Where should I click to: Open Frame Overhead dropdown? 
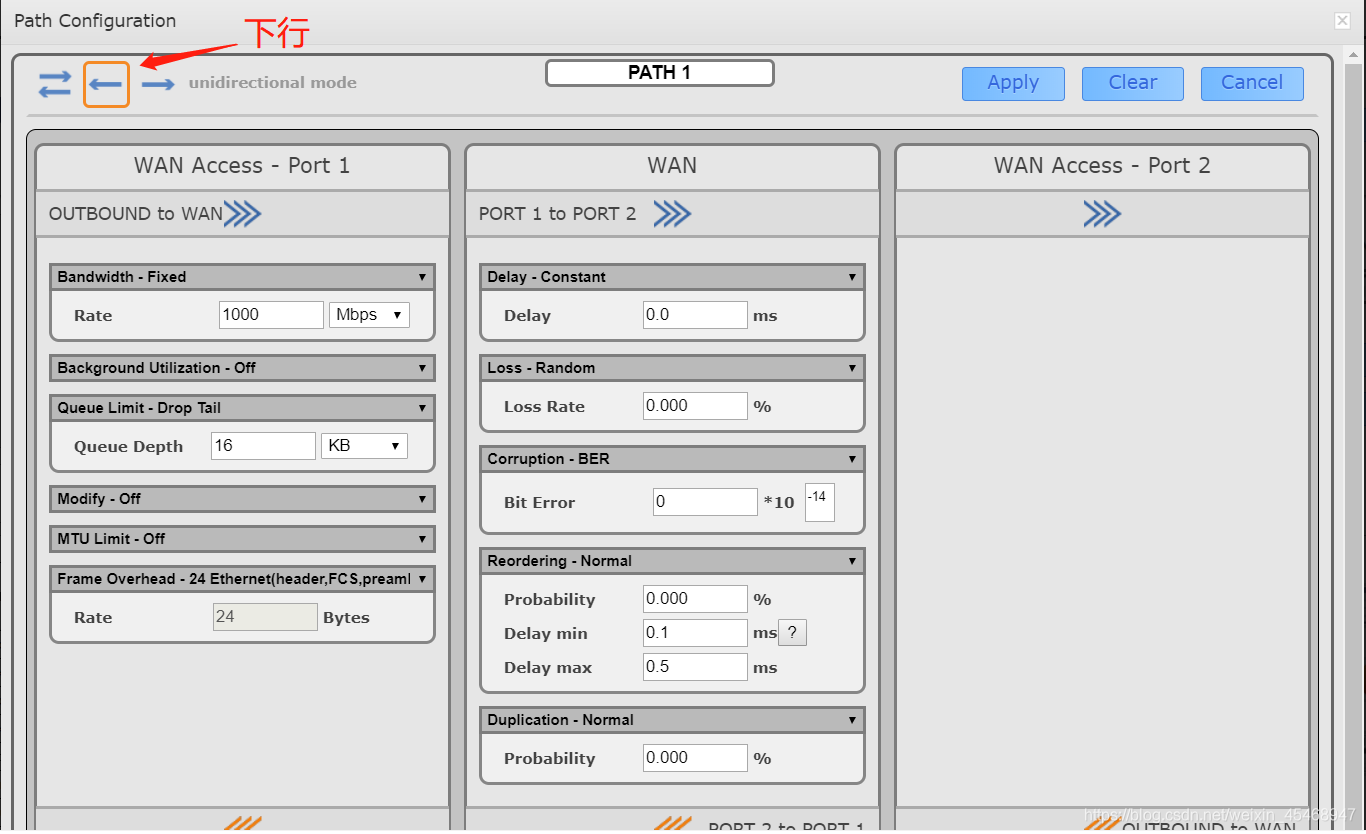pos(242,579)
